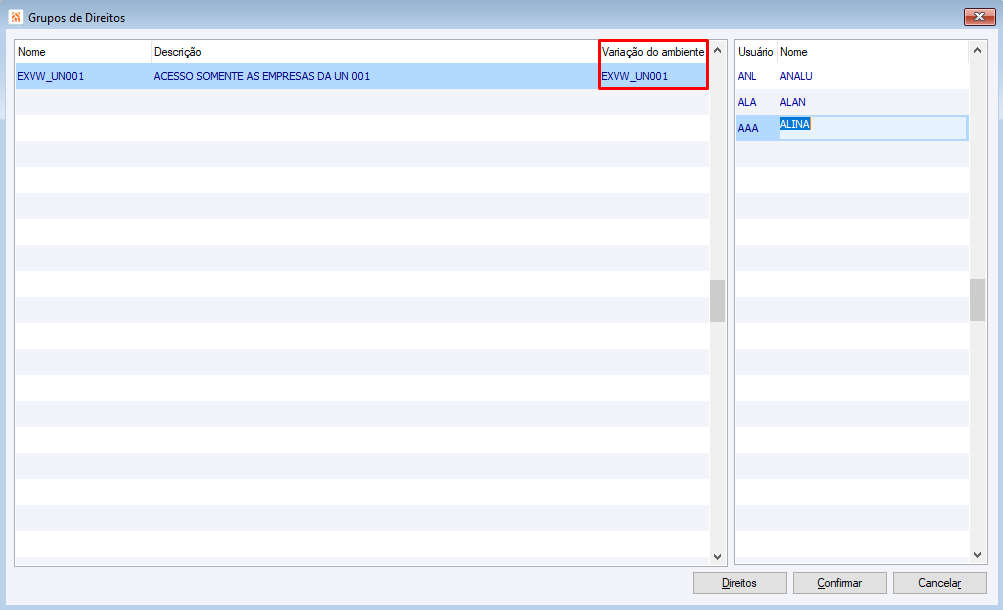Click scroll down arrow of users list
Screen dimensions: 1003x610
(977, 555)
